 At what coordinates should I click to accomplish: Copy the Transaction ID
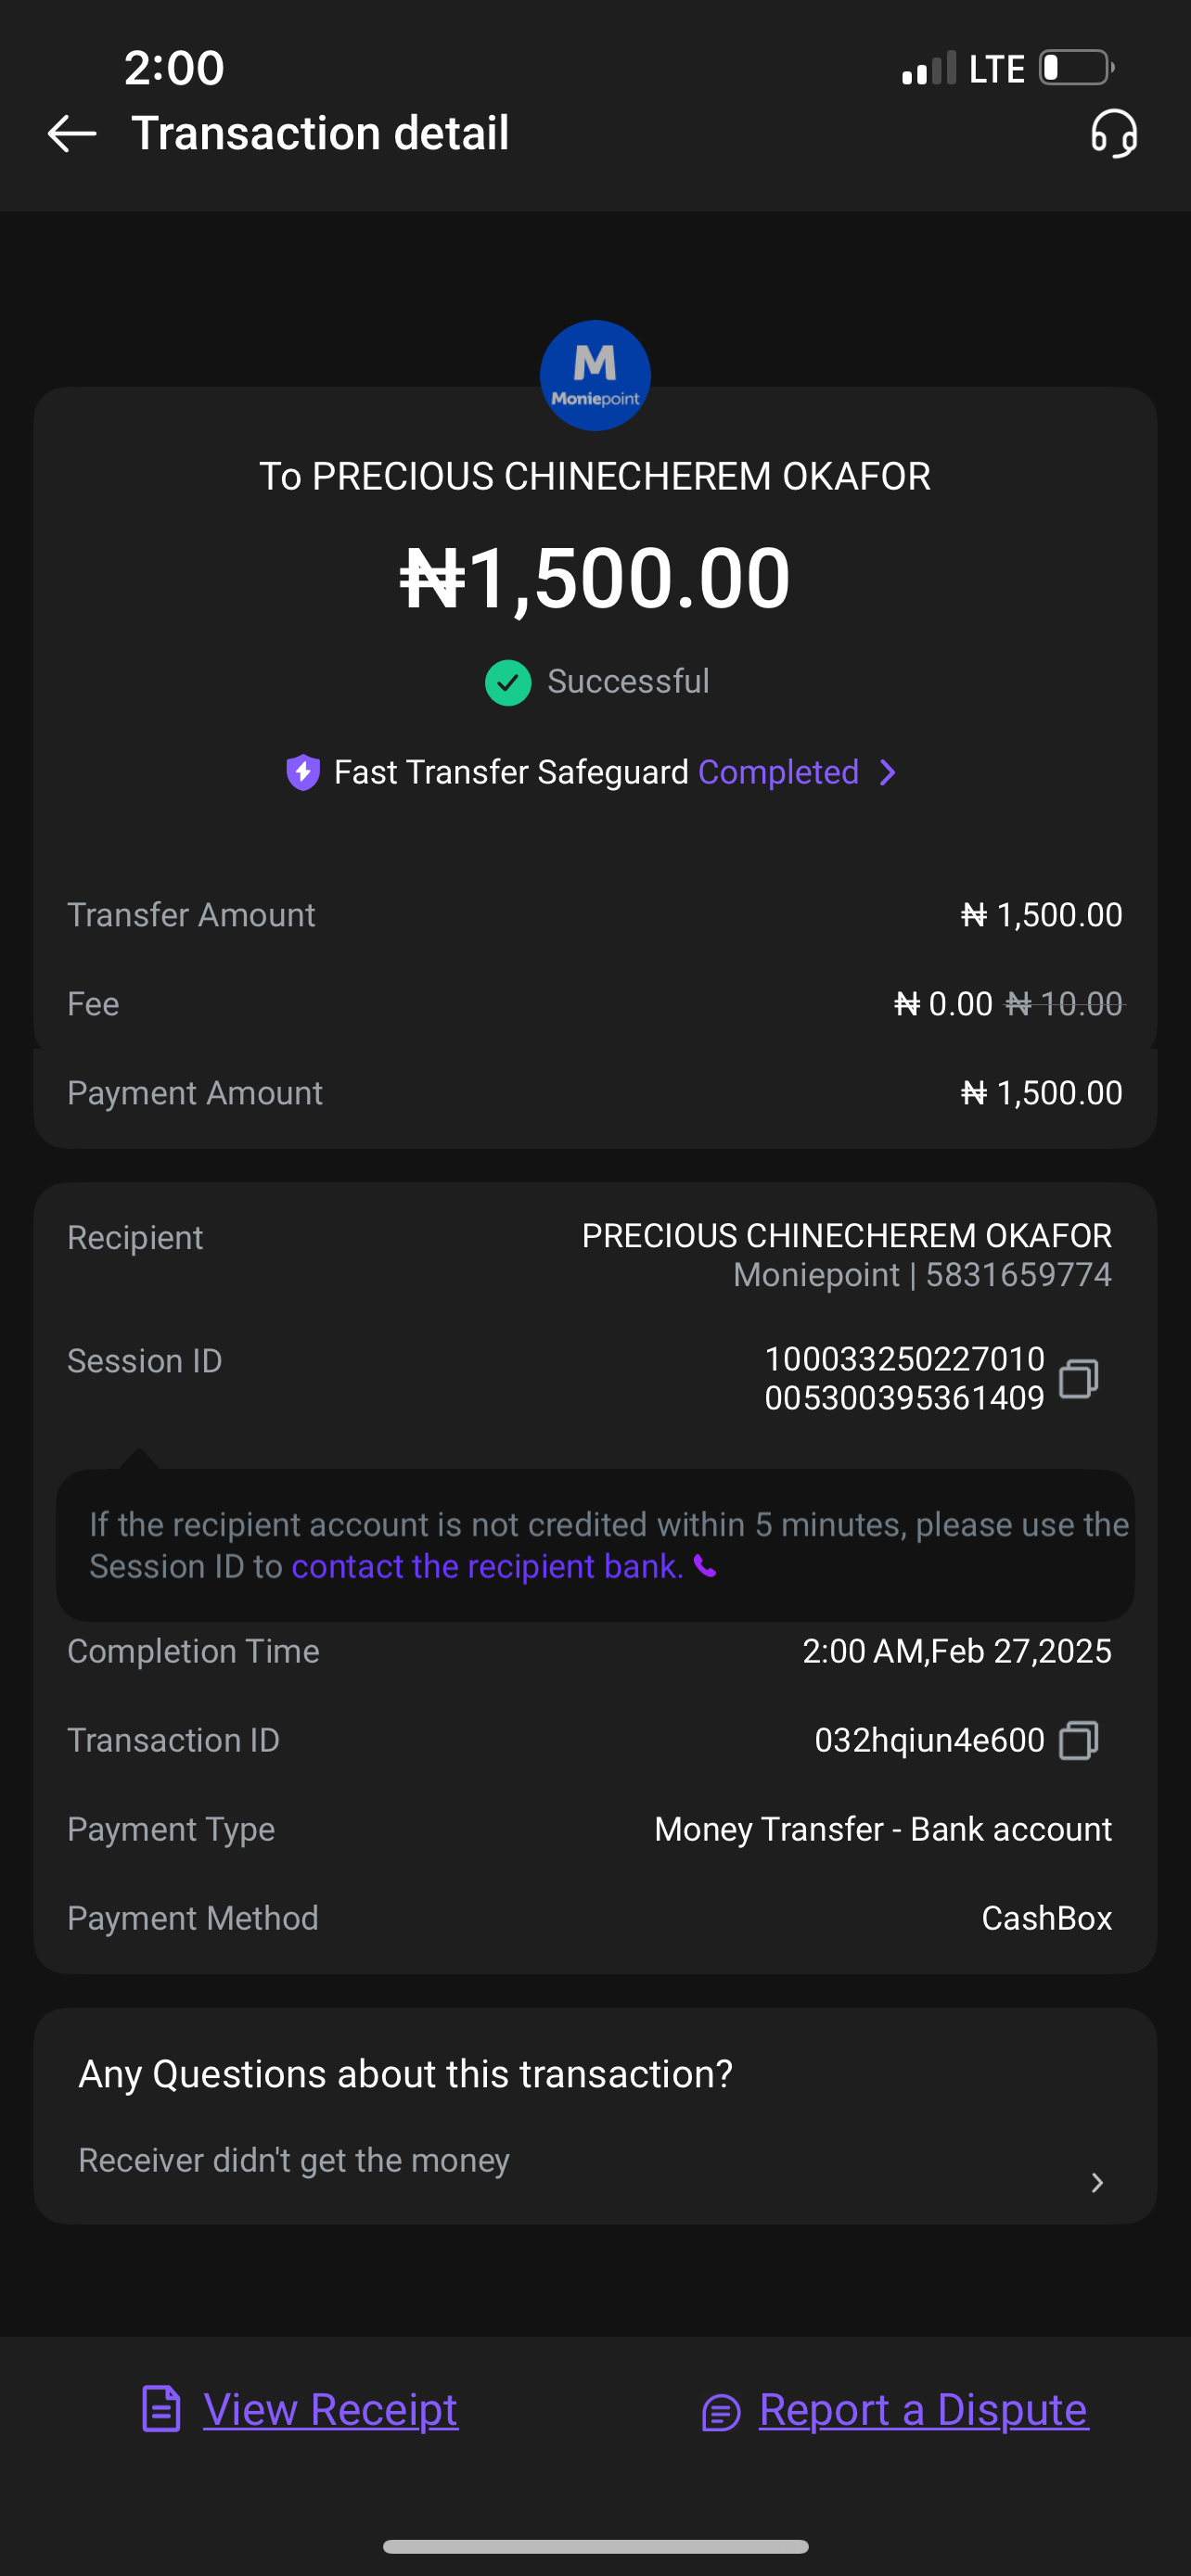(x=1078, y=1740)
